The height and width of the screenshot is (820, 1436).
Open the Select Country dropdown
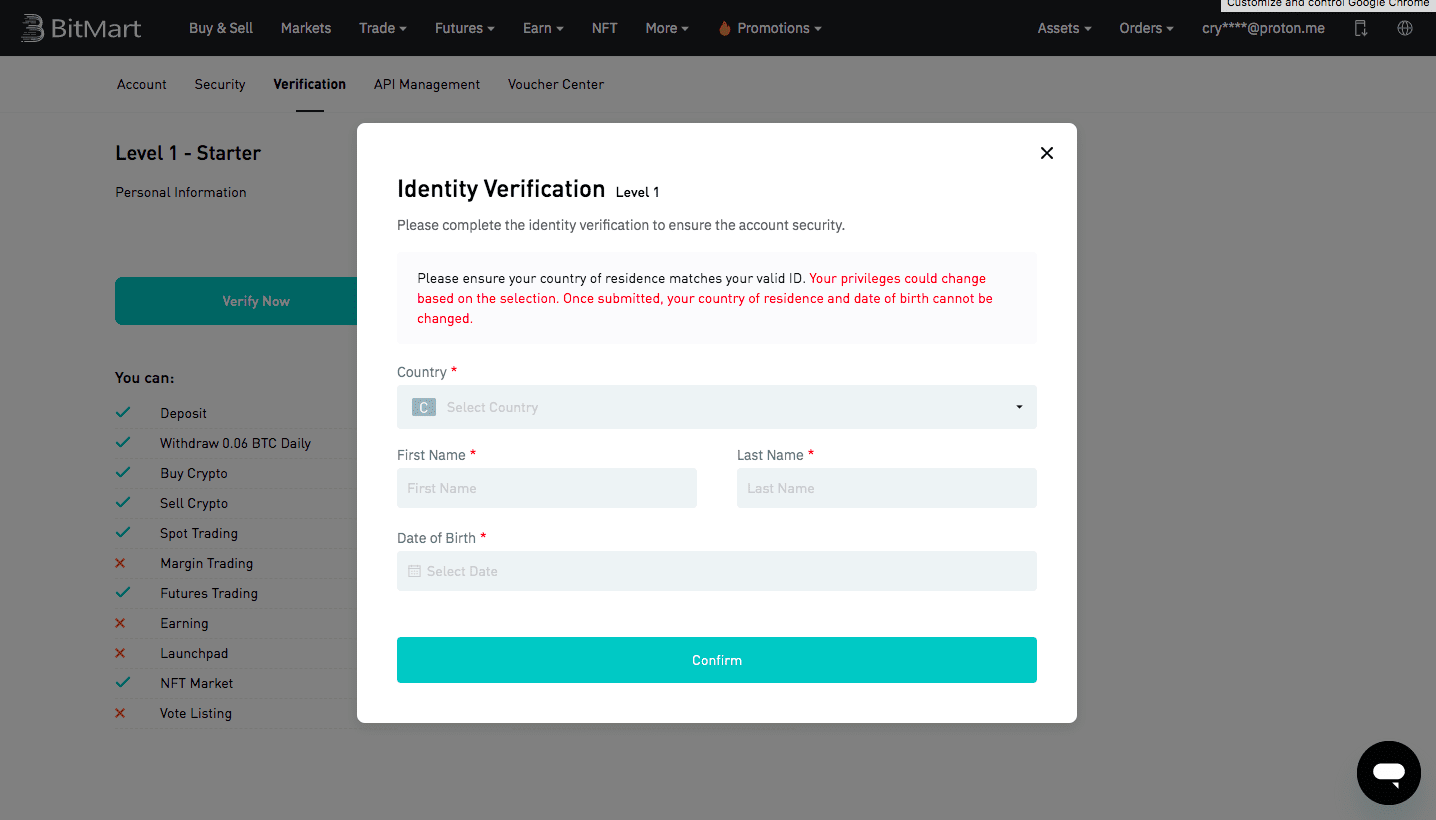coord(717,407)
